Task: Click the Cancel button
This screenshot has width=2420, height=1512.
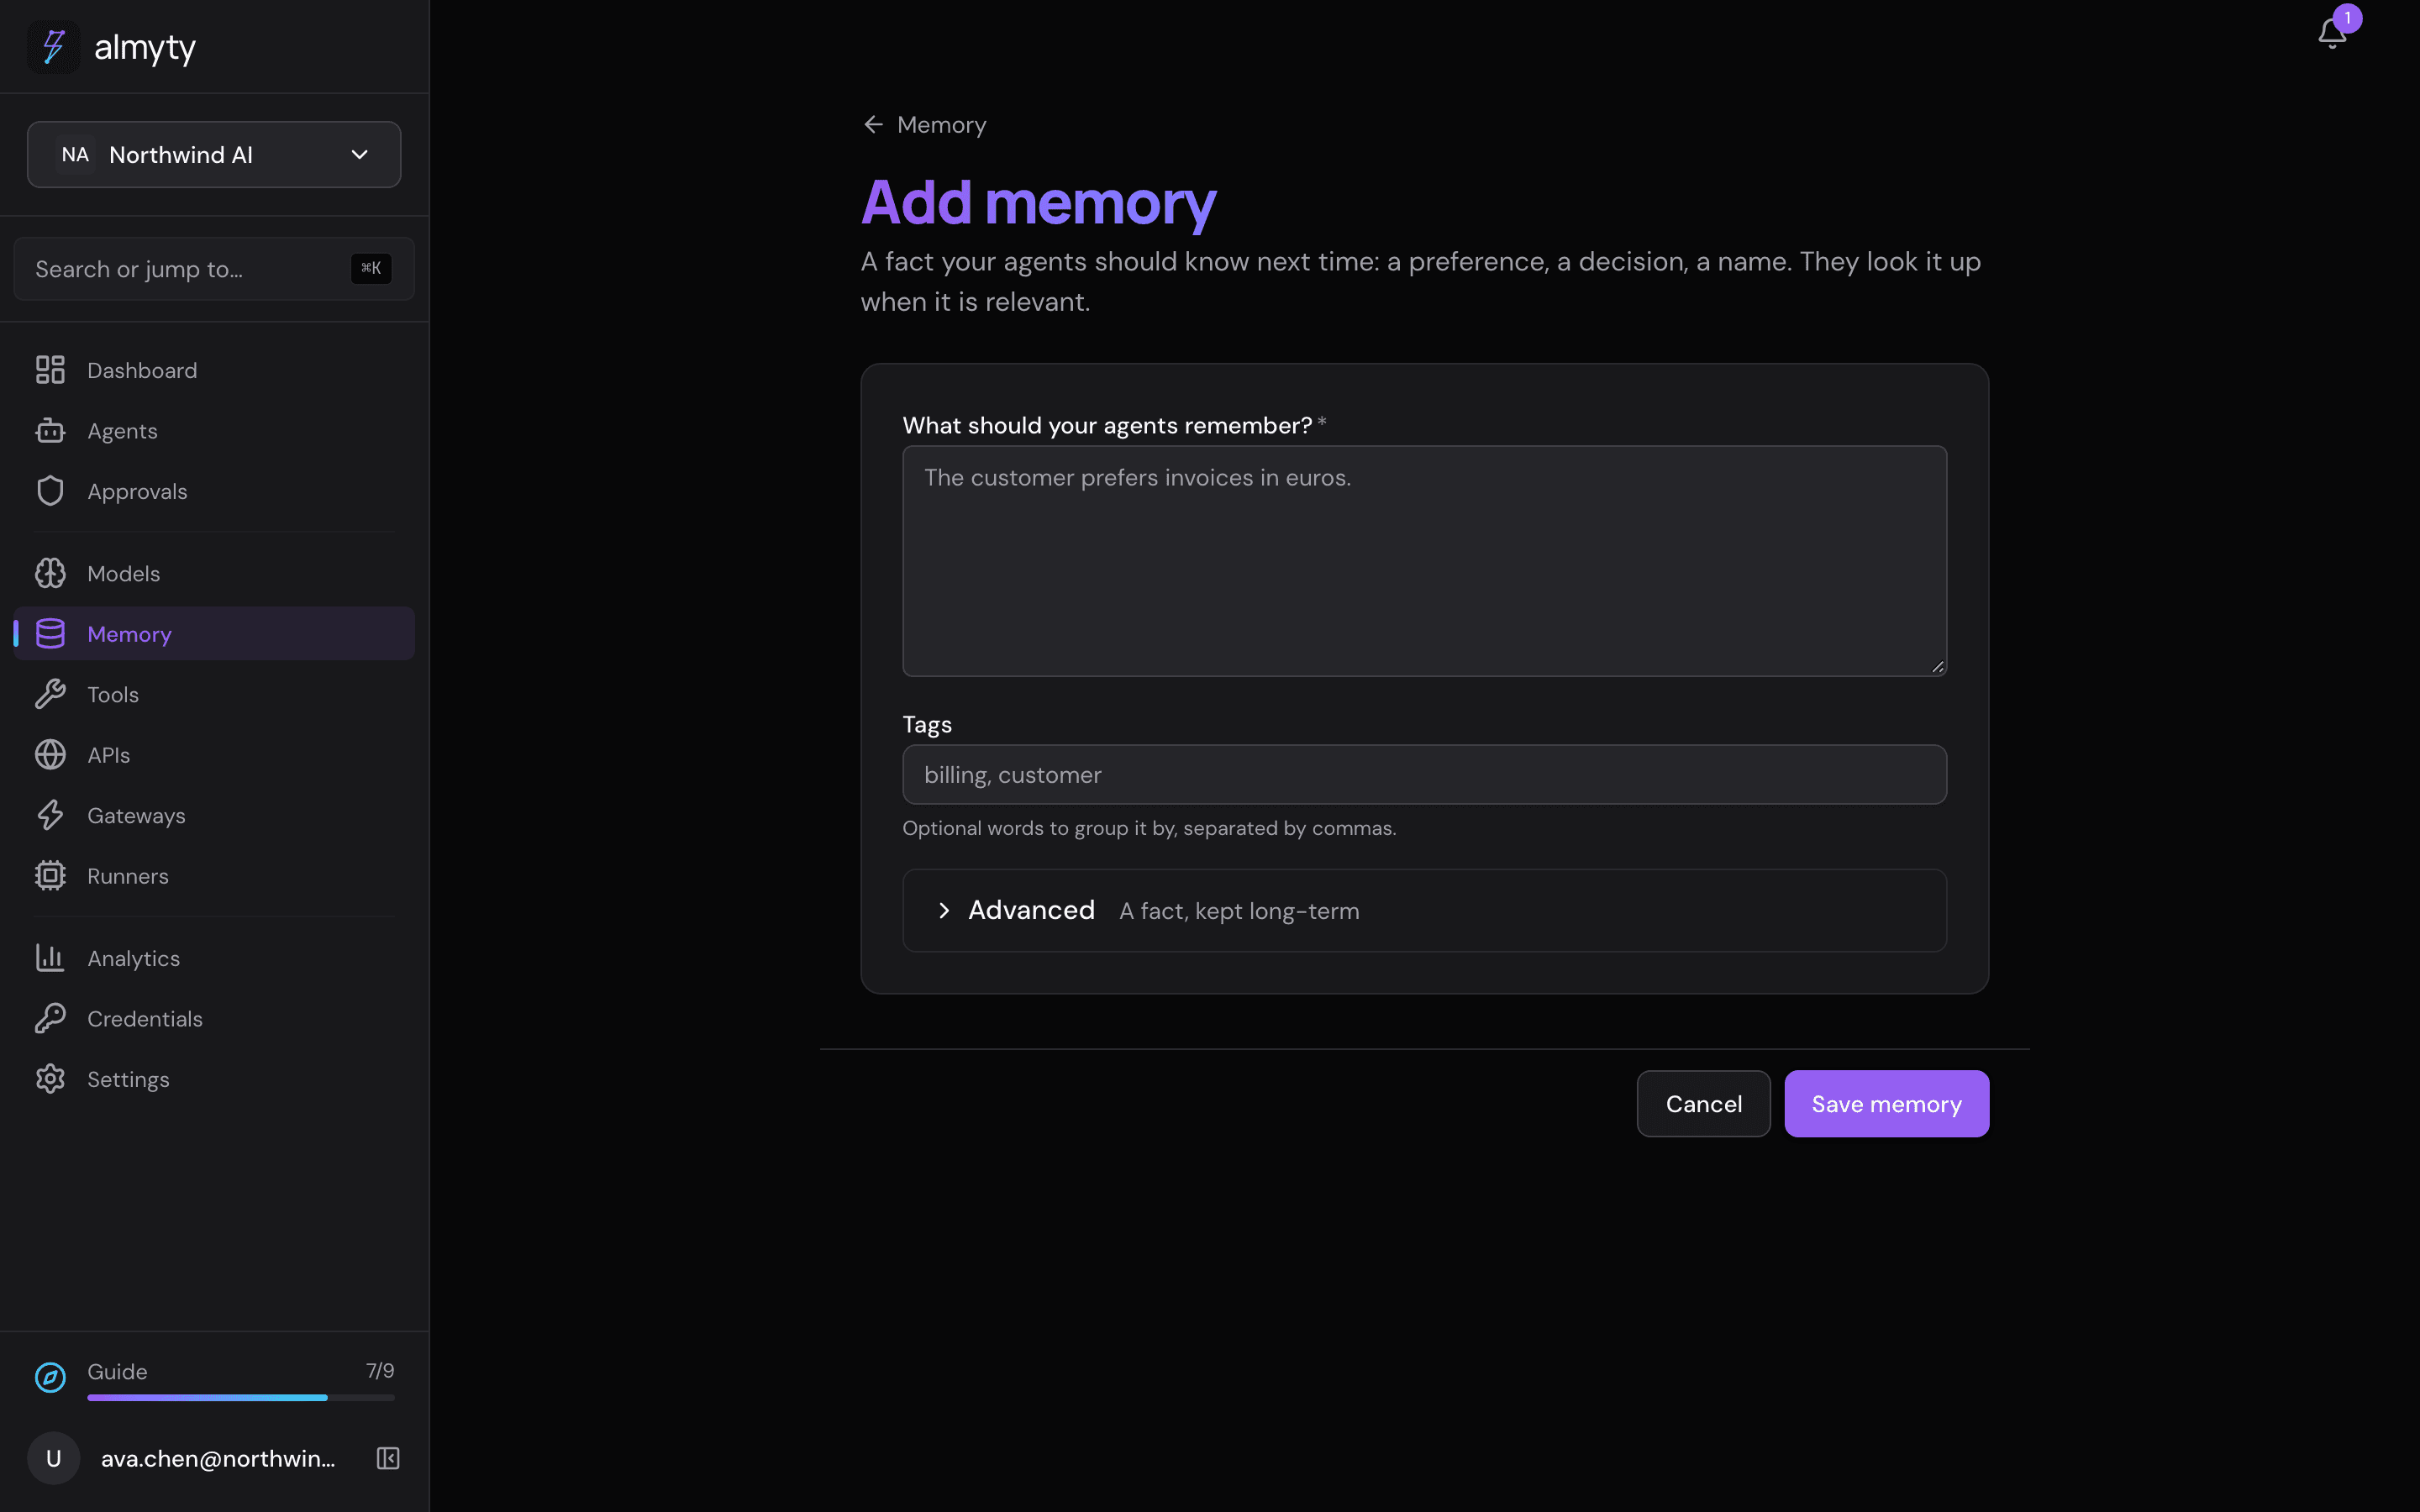Action: [1703, 1104]
